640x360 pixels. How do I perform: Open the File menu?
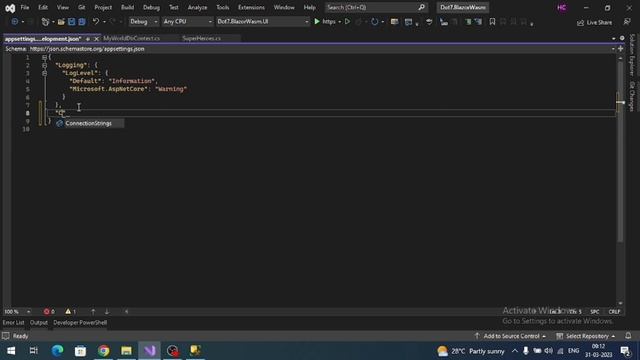click(24, 7)
